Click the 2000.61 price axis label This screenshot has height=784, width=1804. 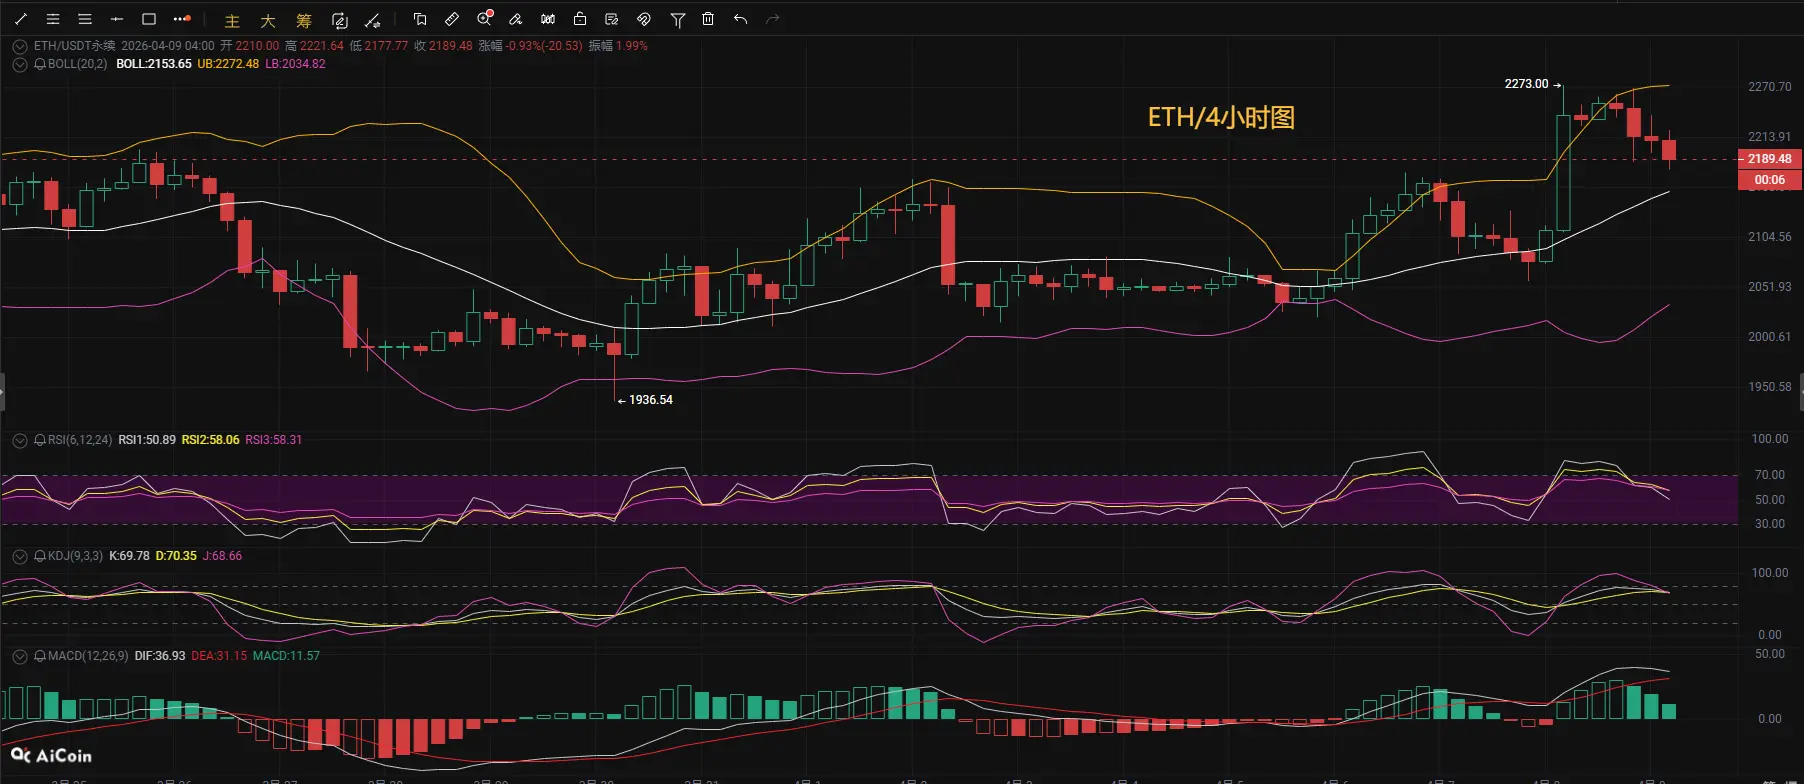pos(1769,337)
